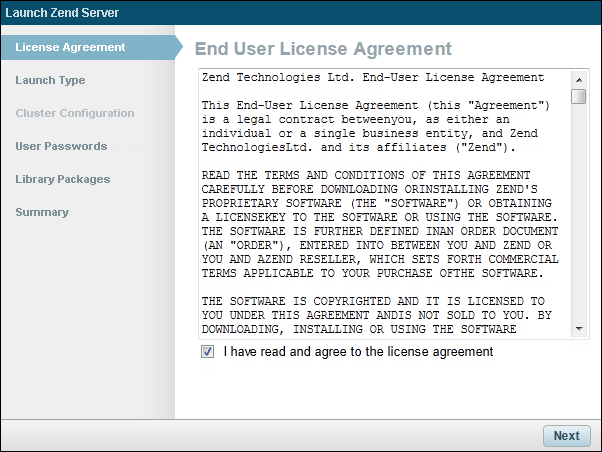Select the License Agreement step in sidebar
602x452 pixels.
(x=70, y=47)
